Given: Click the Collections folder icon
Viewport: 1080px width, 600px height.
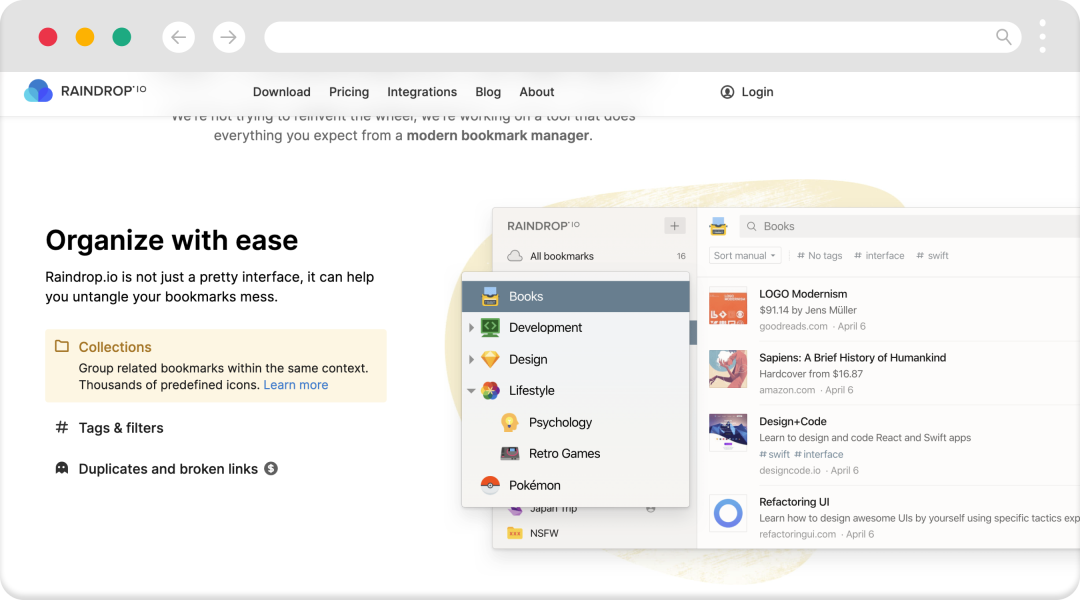Looking at the screenshot, I should click(62, 346).
